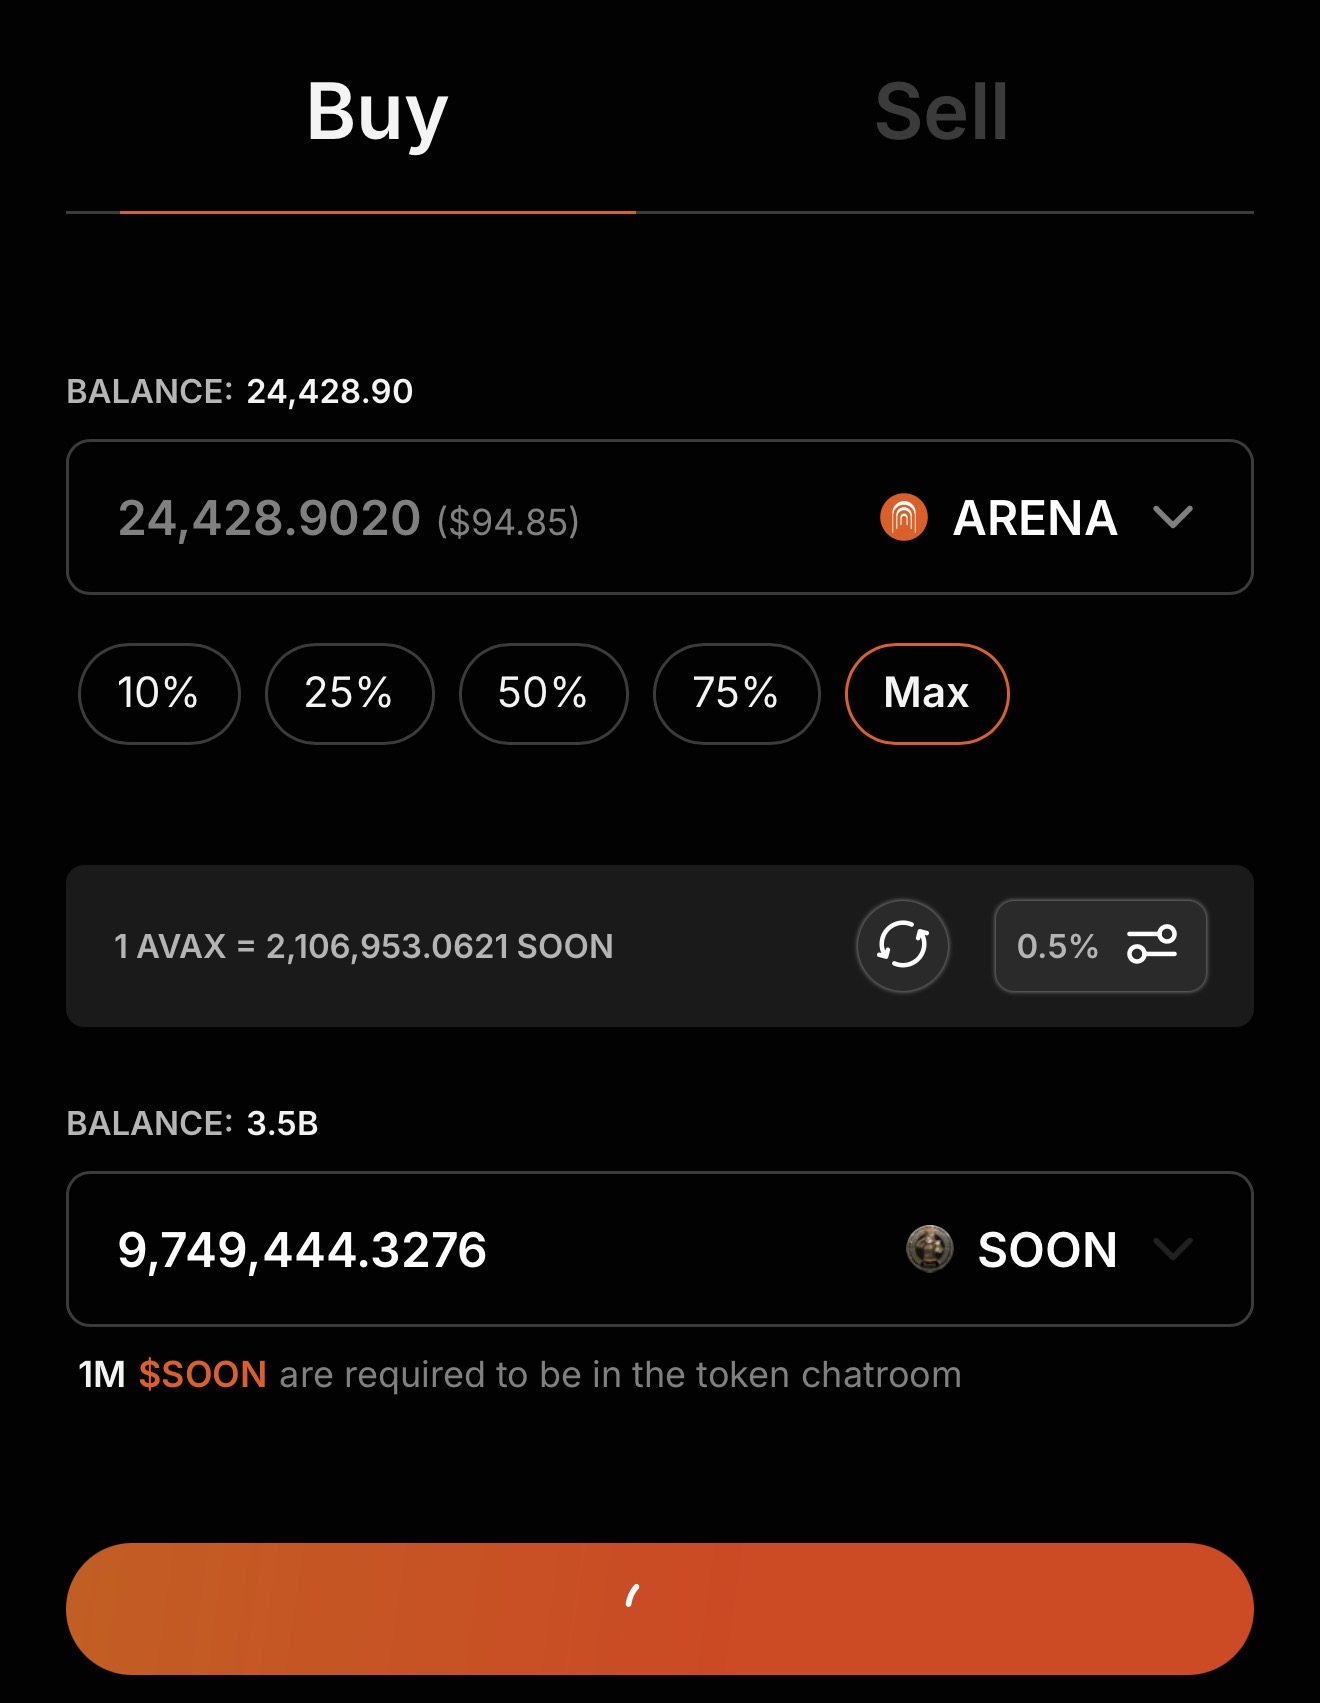Open slippage settings sliders icon
Image resolution: width=1320 pixels, height=1703 pixels.
click(1152, 945)
